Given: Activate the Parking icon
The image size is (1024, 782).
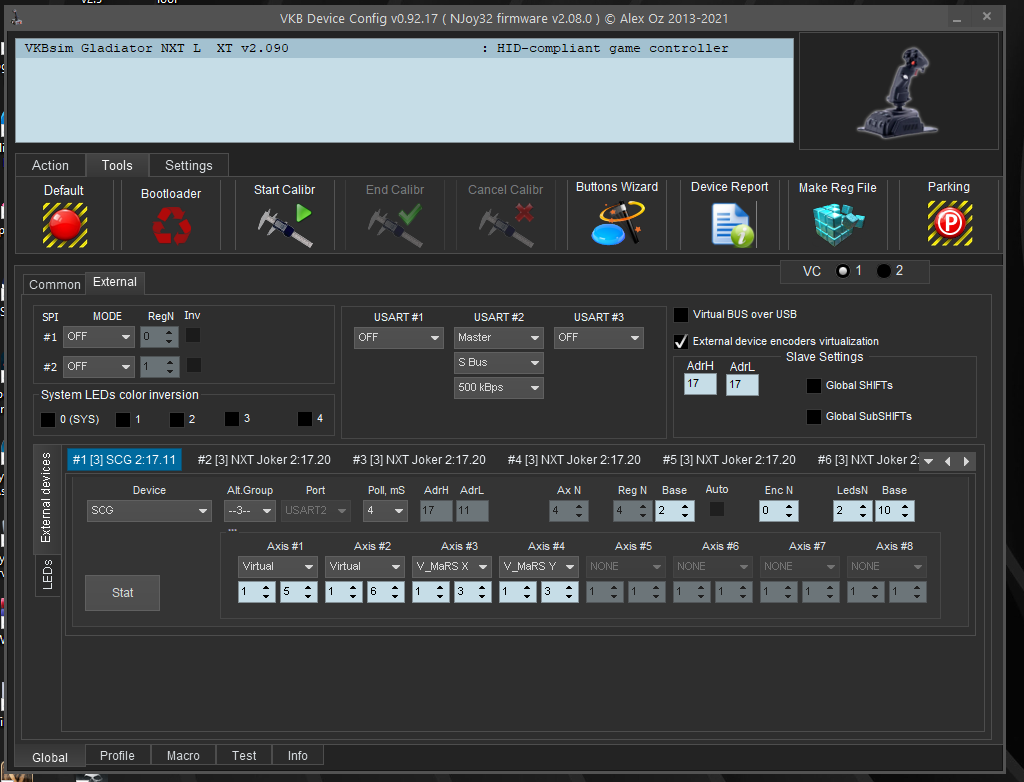Looking at the screenshot, I should click(x=948, y=224).
